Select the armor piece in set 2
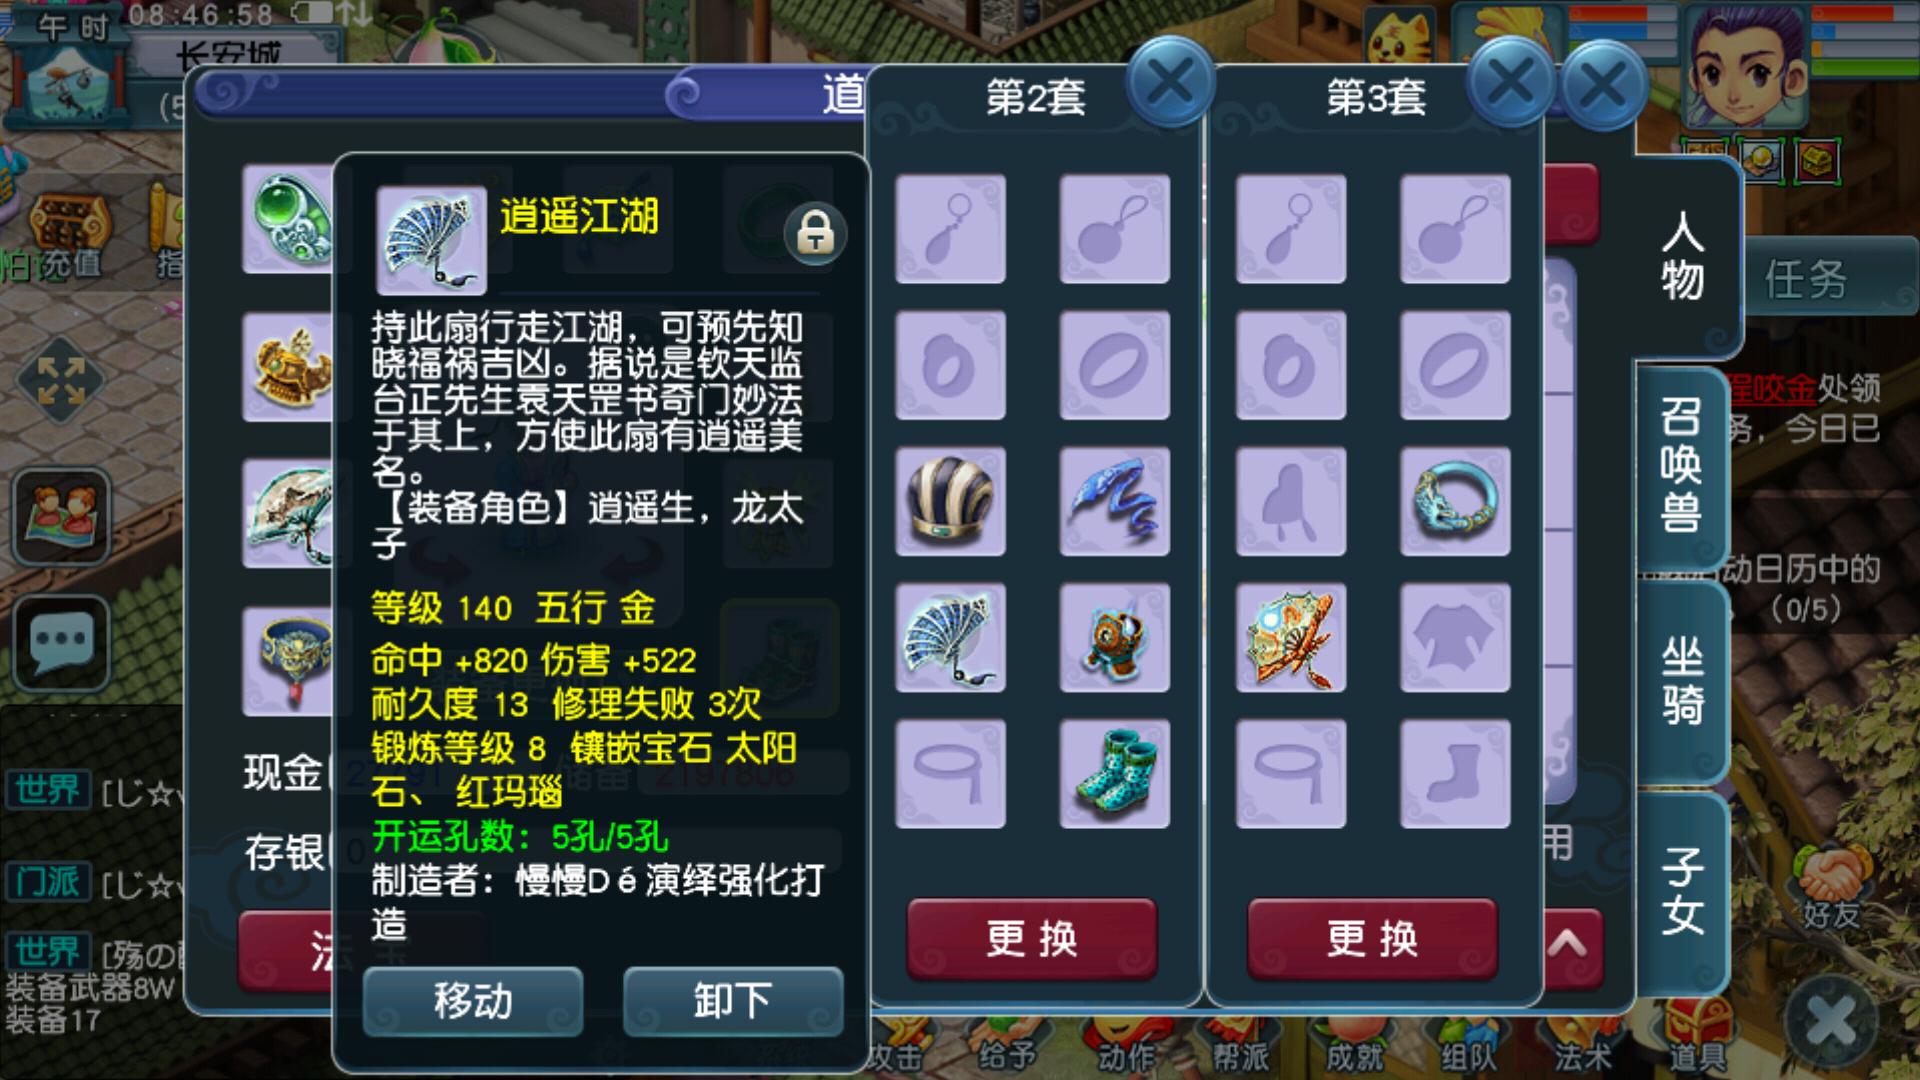The width and height of the screenshot is (1920, 1080). click(1114, 637)
